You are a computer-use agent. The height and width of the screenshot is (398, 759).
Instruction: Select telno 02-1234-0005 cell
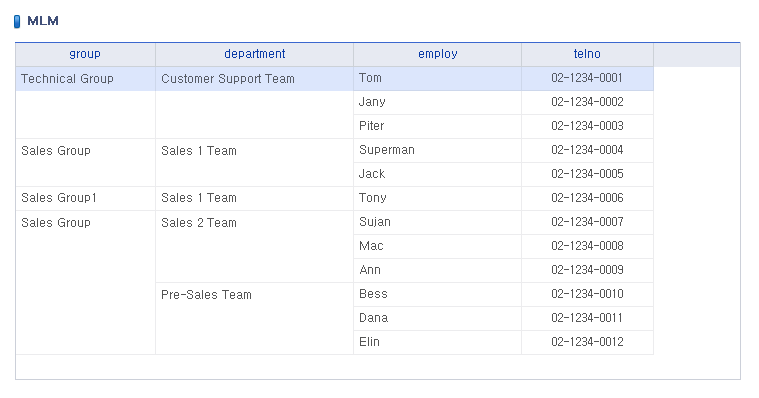(x=588, y=174)
